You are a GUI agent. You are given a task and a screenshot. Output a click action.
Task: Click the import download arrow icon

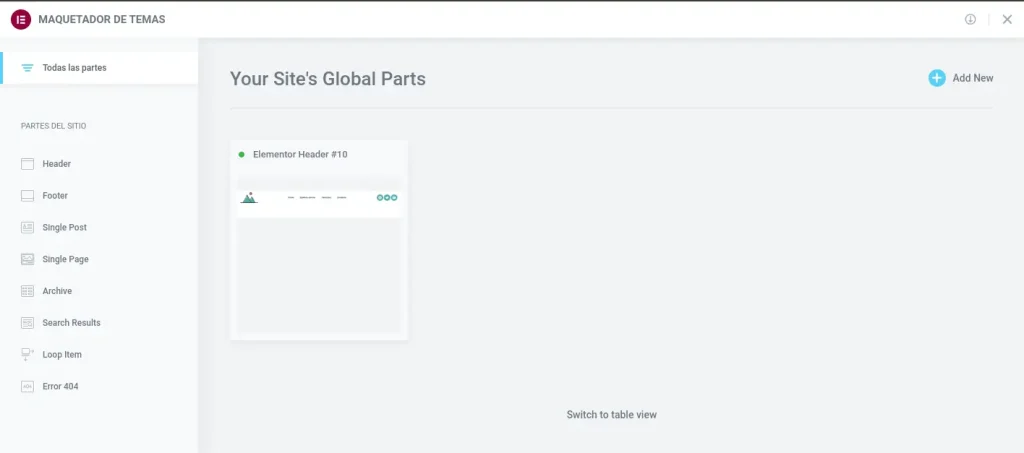click(970, 19)
